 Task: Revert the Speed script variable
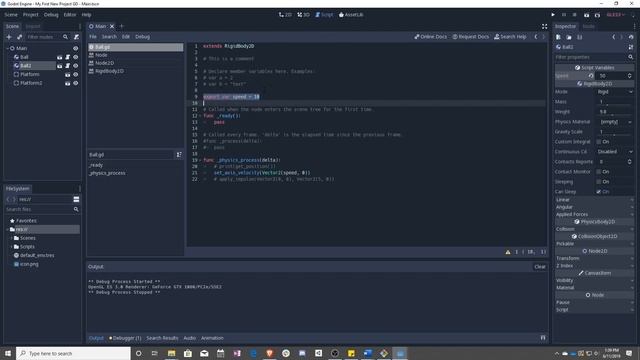point(591,76)
